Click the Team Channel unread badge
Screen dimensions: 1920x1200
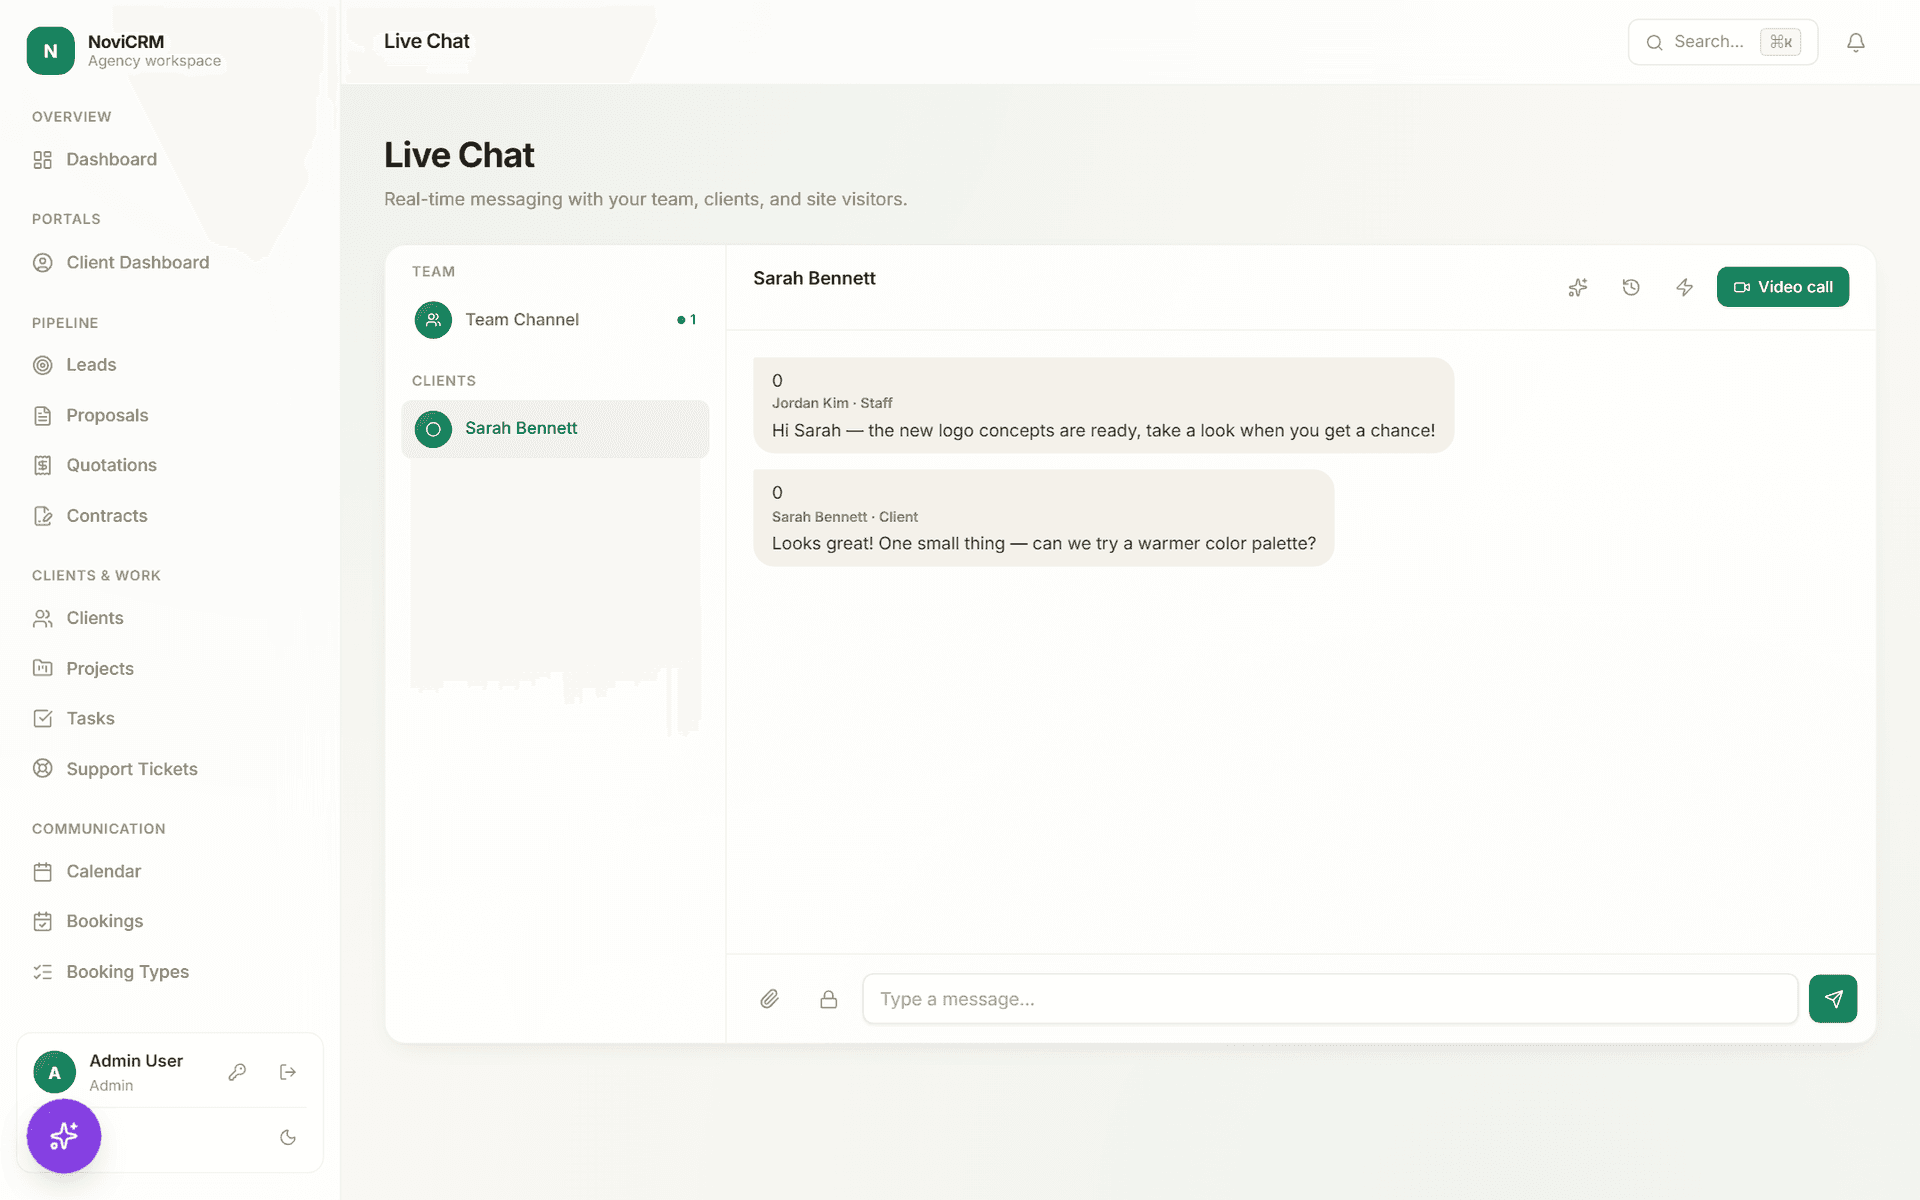[x=686, y=320]
